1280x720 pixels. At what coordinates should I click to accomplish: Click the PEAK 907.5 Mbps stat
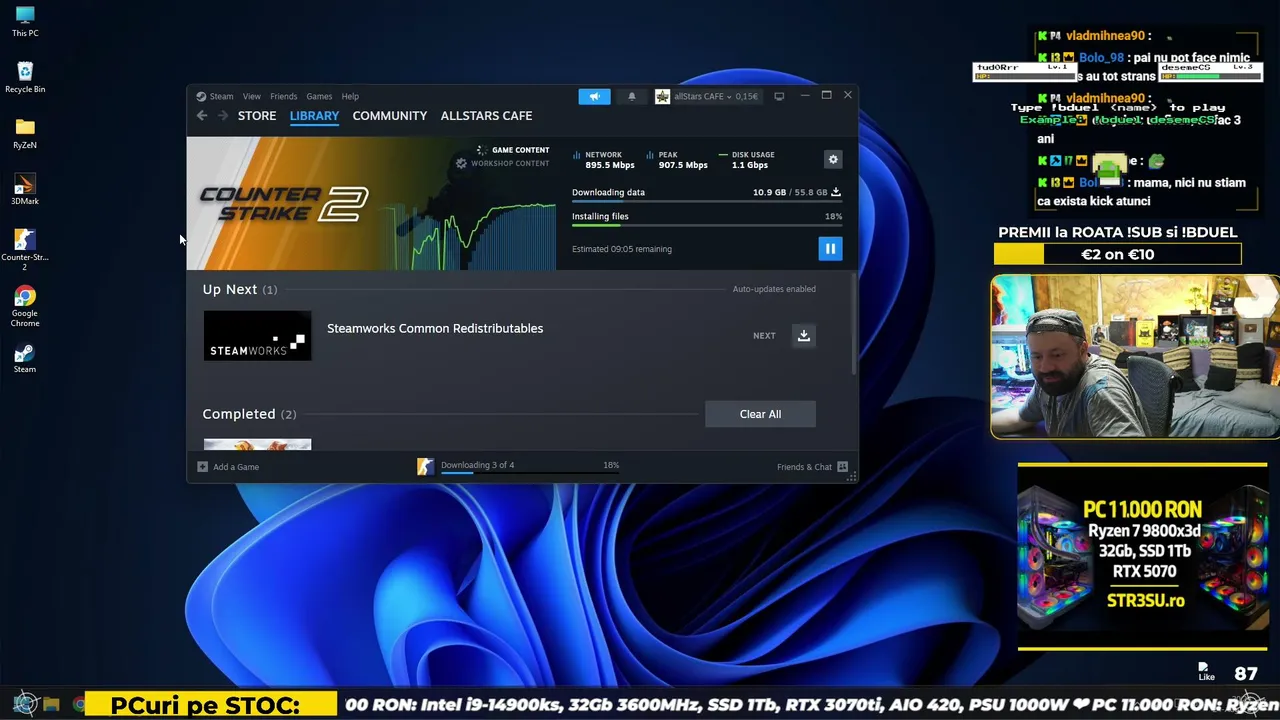(x=677, y=160)
